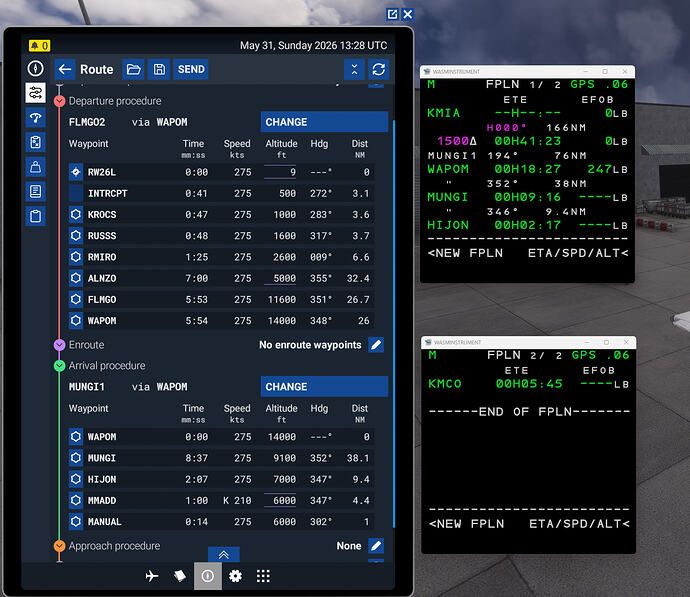
Task: Send the route with SEND button
Action: pos(191,70)
